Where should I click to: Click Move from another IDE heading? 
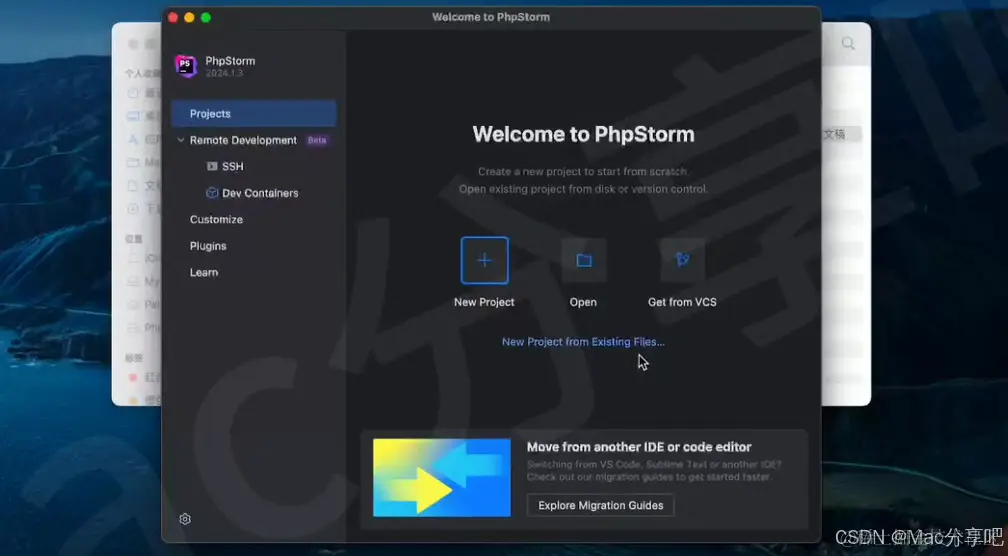click(639, 447)
